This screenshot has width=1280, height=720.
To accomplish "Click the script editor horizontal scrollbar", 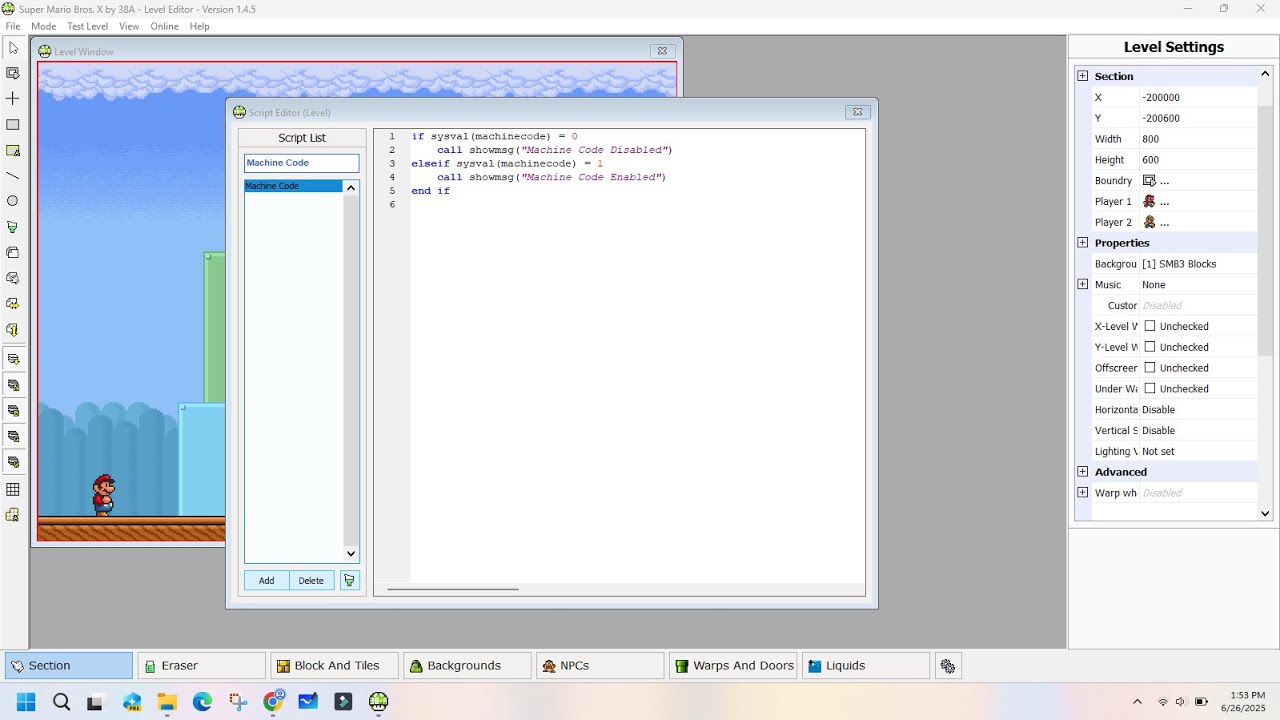I will click(453, 589).
